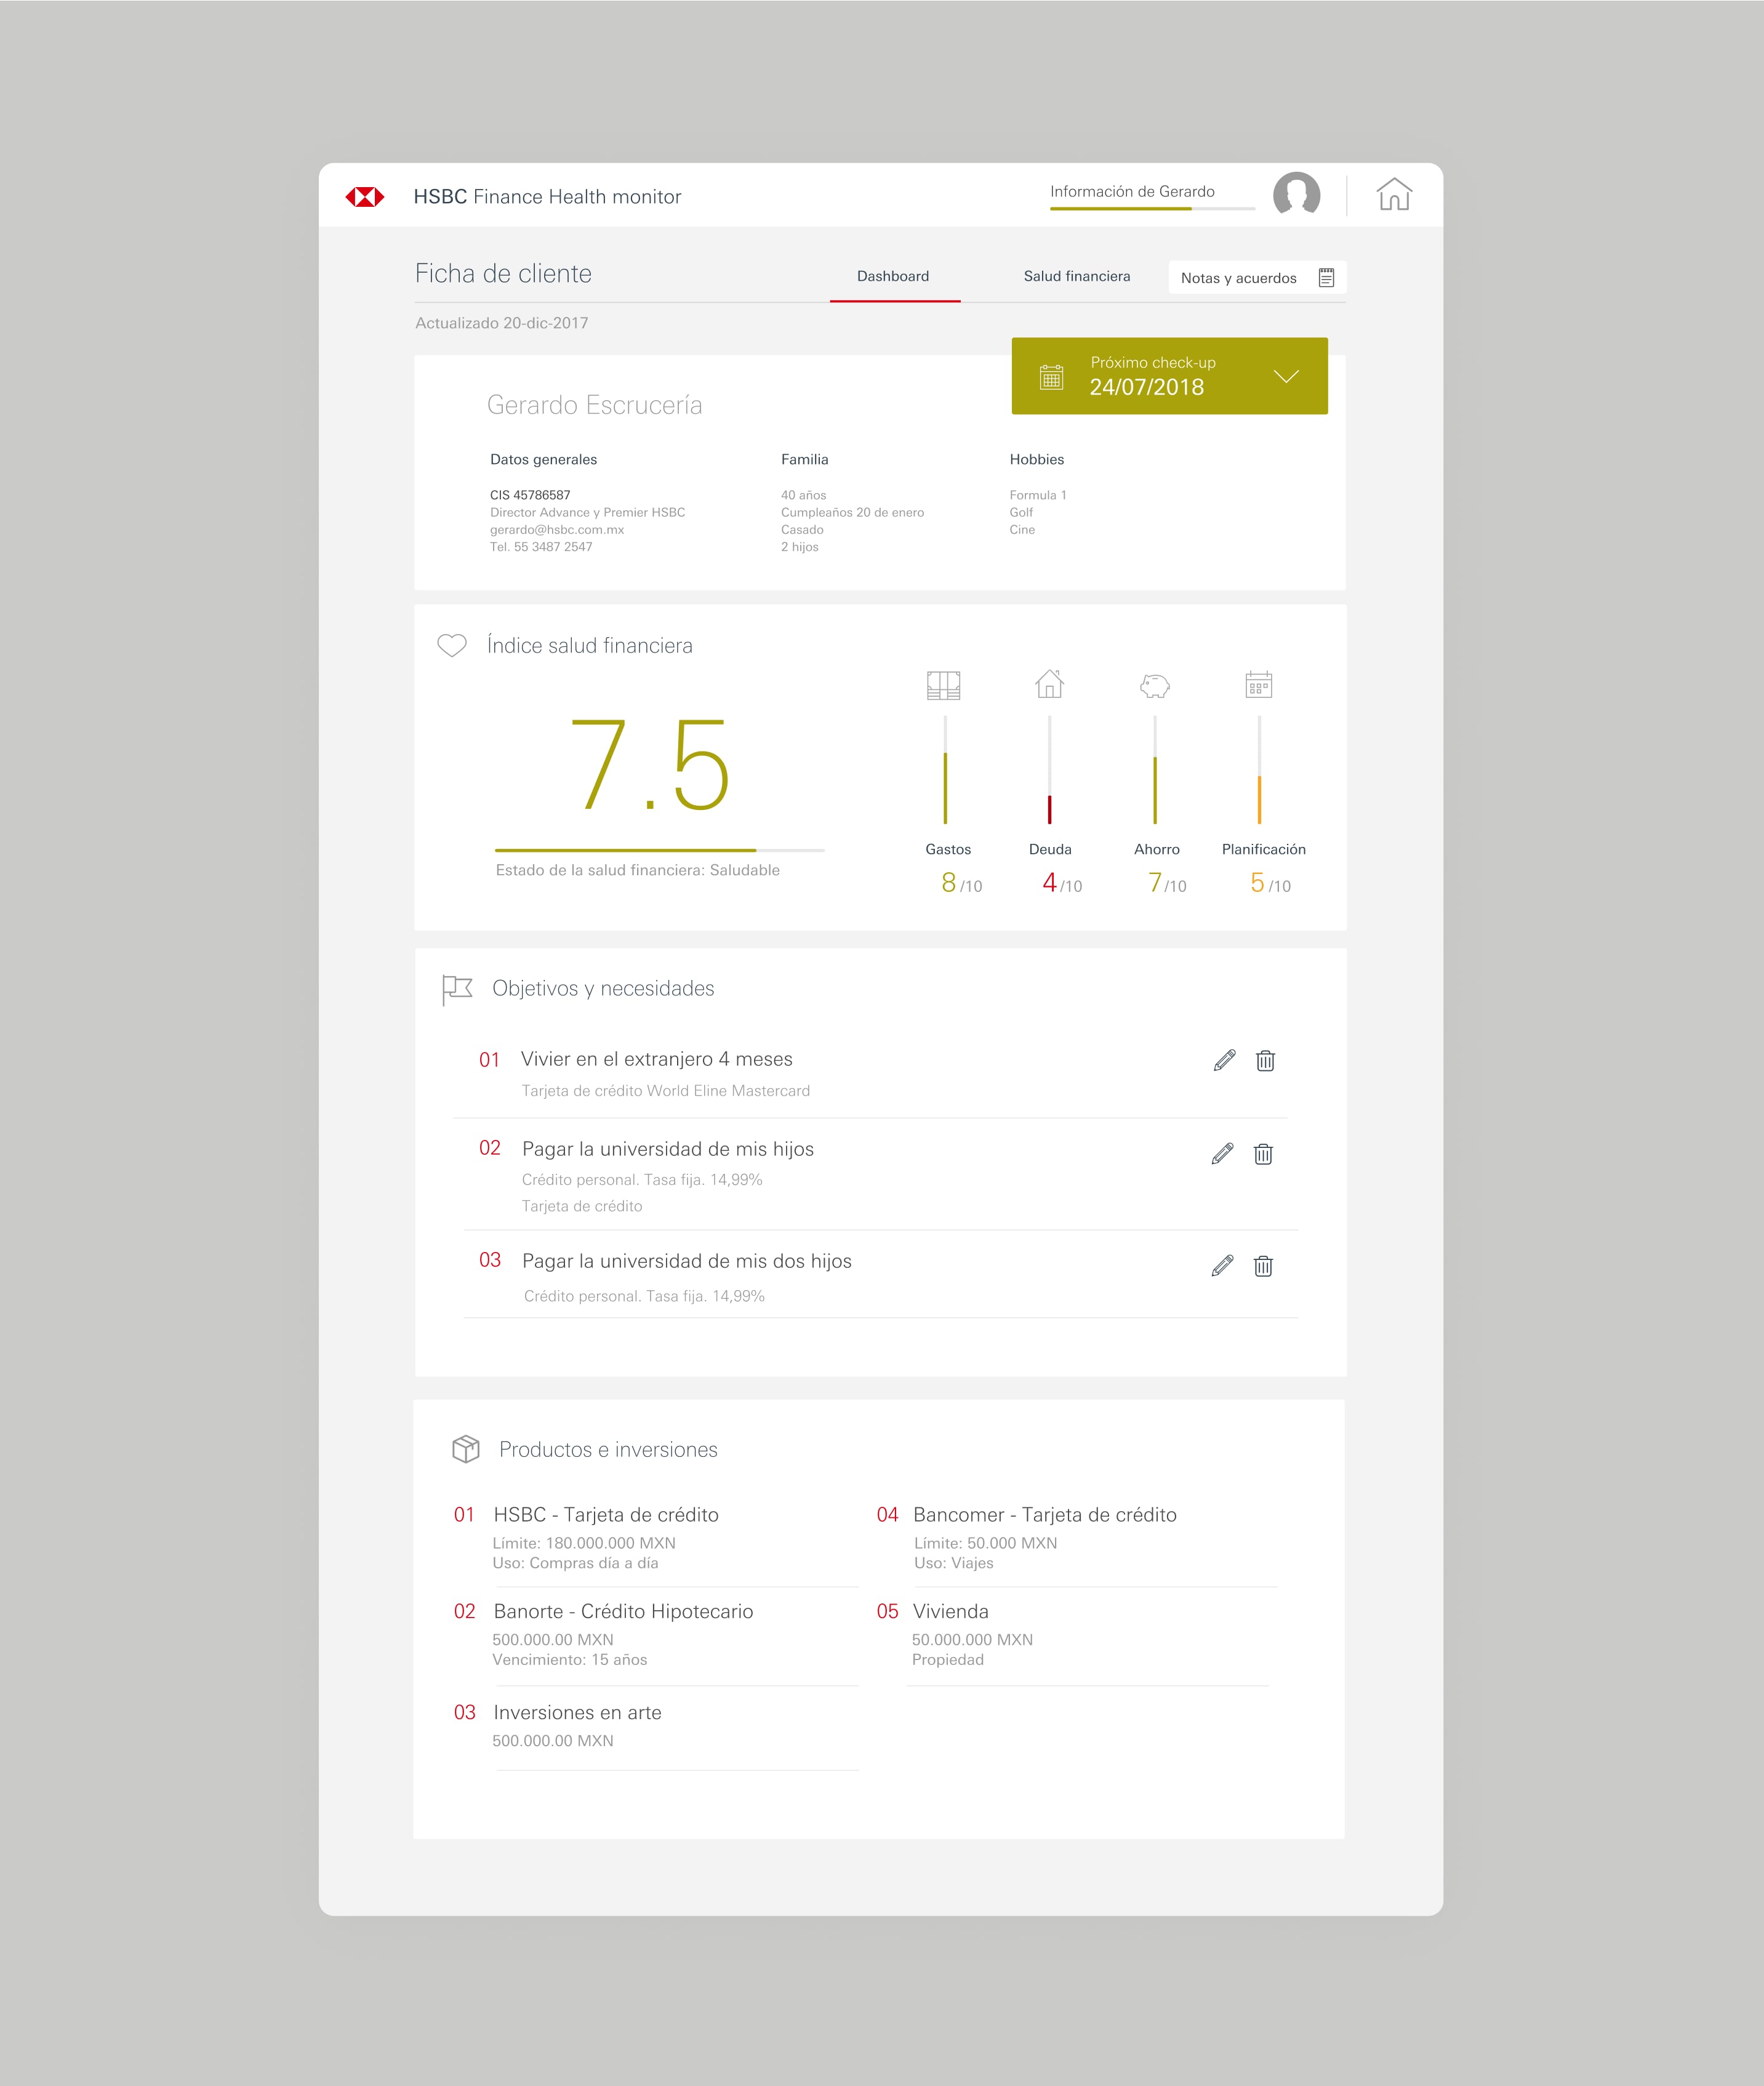Click the Información de Gerardo progress bar
Screen dimensions: 1764x2086
tap(1152, 208)
